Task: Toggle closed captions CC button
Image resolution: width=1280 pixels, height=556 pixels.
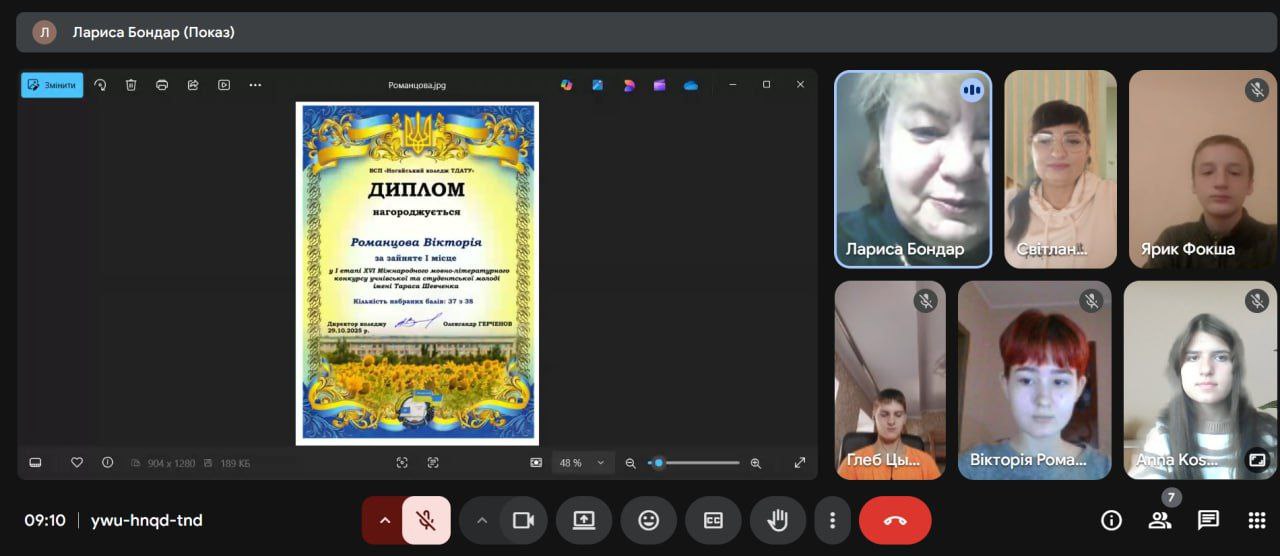Action: tap(713, 520)
